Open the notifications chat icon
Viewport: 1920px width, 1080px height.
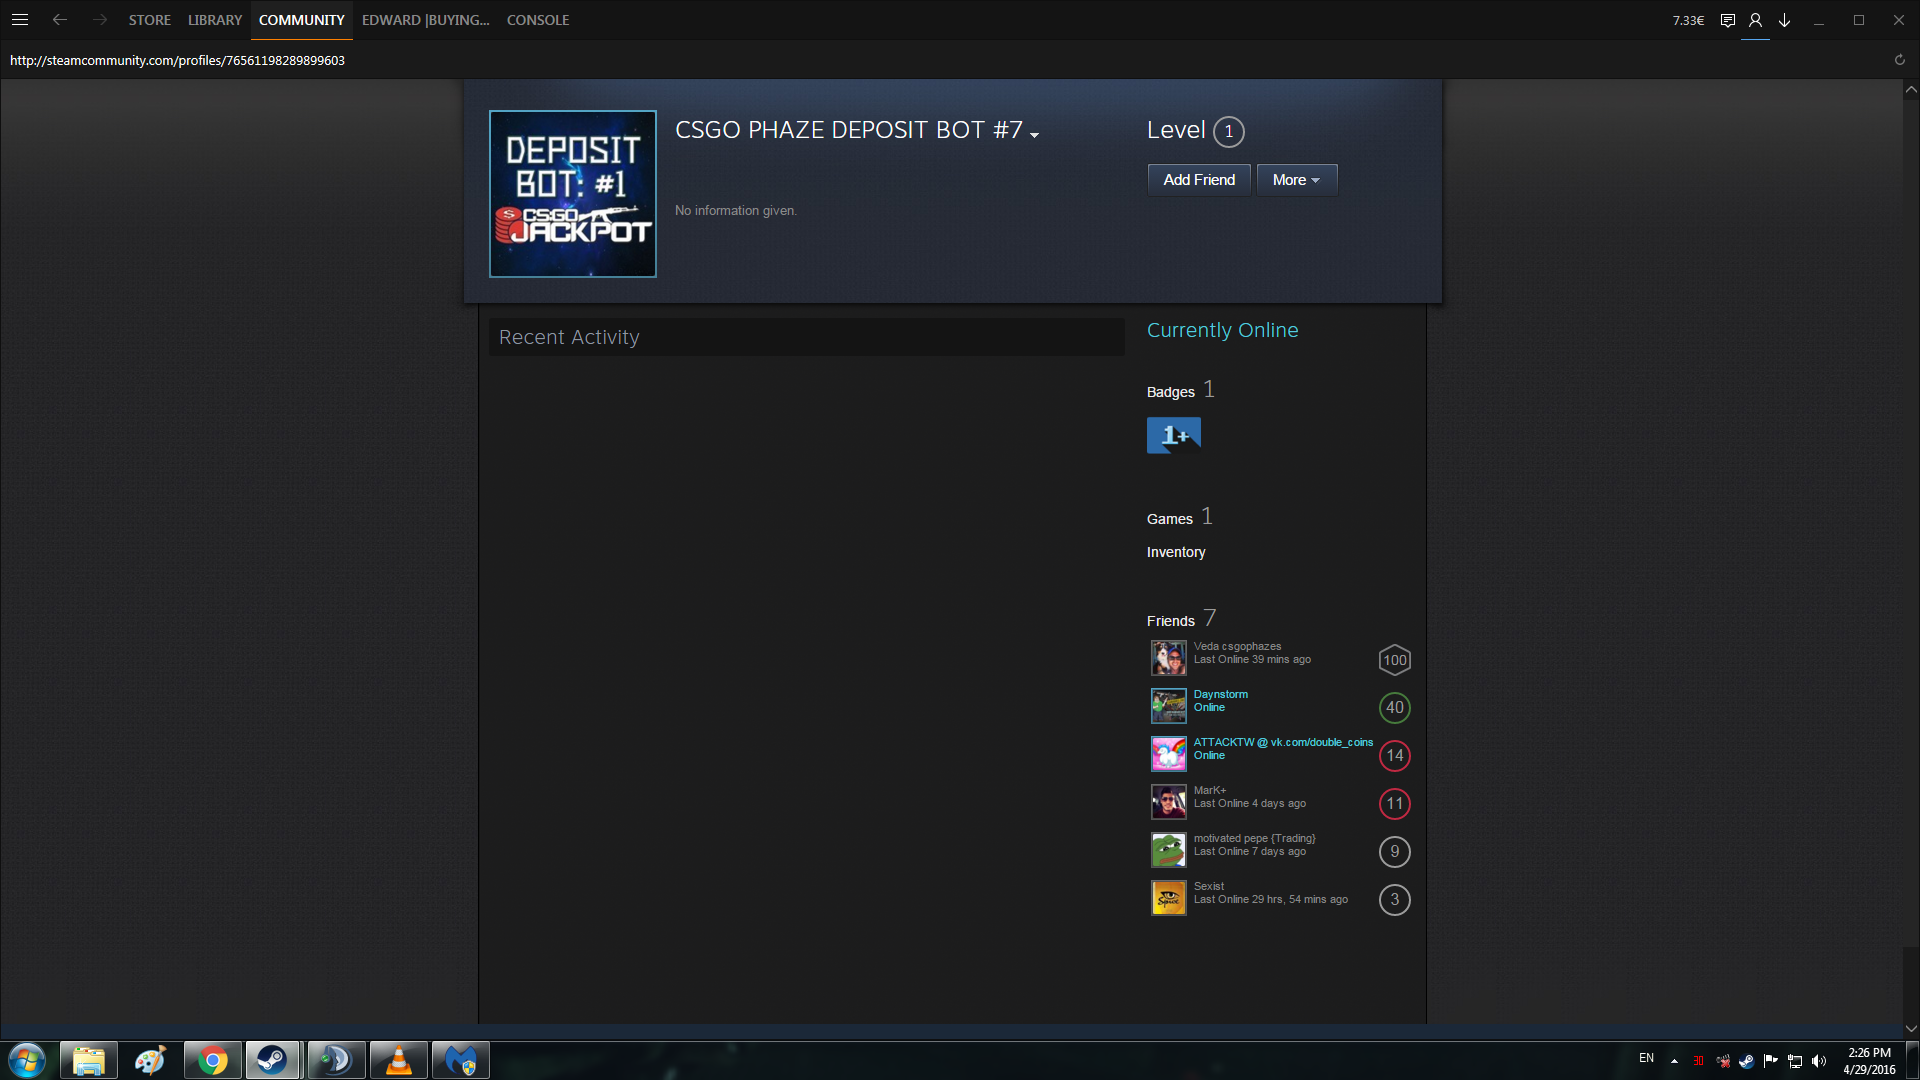(x=1727, y=20)
